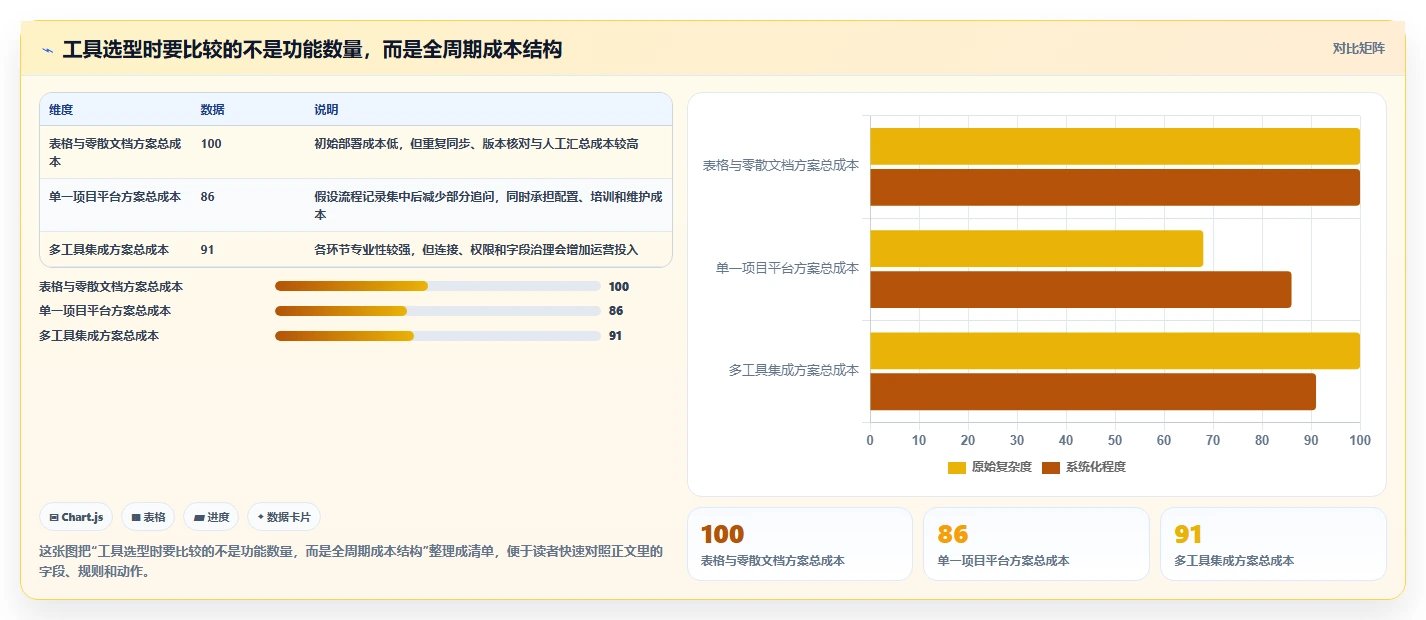Click the brown bar for 多工具集成方案总成本
1426x620 pixels.
click(x=1093, y=391)
